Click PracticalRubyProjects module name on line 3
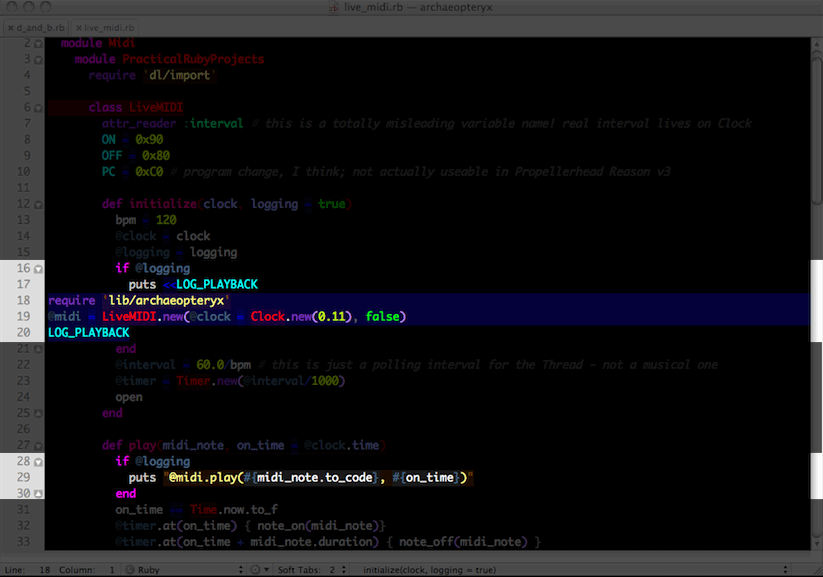Screen dimensions: 823x577 tap(193, 59)
